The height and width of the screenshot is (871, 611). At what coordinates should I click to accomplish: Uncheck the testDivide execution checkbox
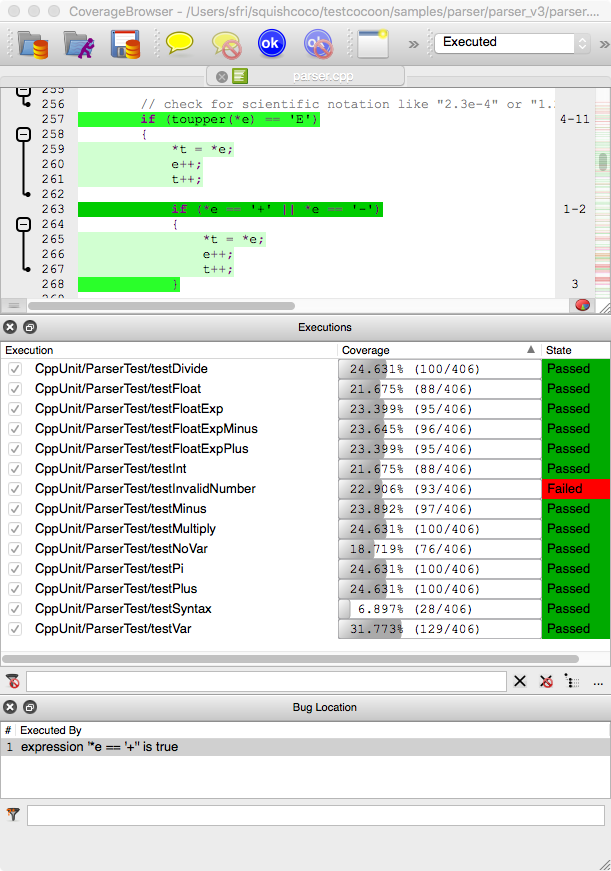click(15, 369)
